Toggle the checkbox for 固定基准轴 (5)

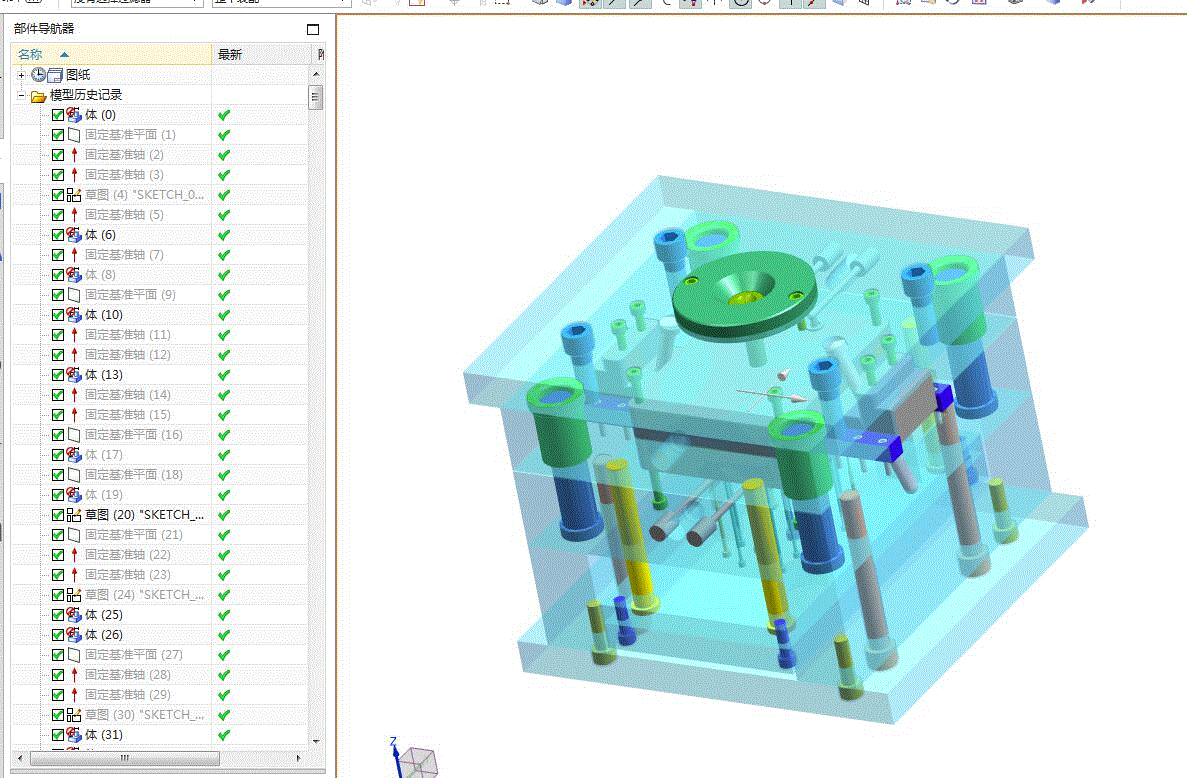point(58,215)
